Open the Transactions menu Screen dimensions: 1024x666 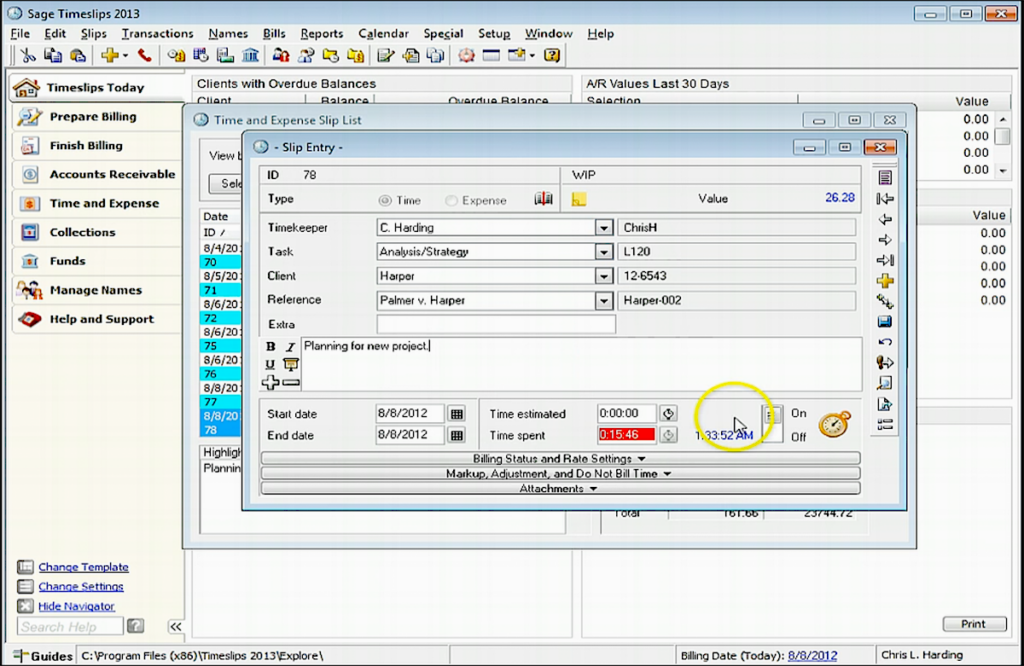[157, 33]
